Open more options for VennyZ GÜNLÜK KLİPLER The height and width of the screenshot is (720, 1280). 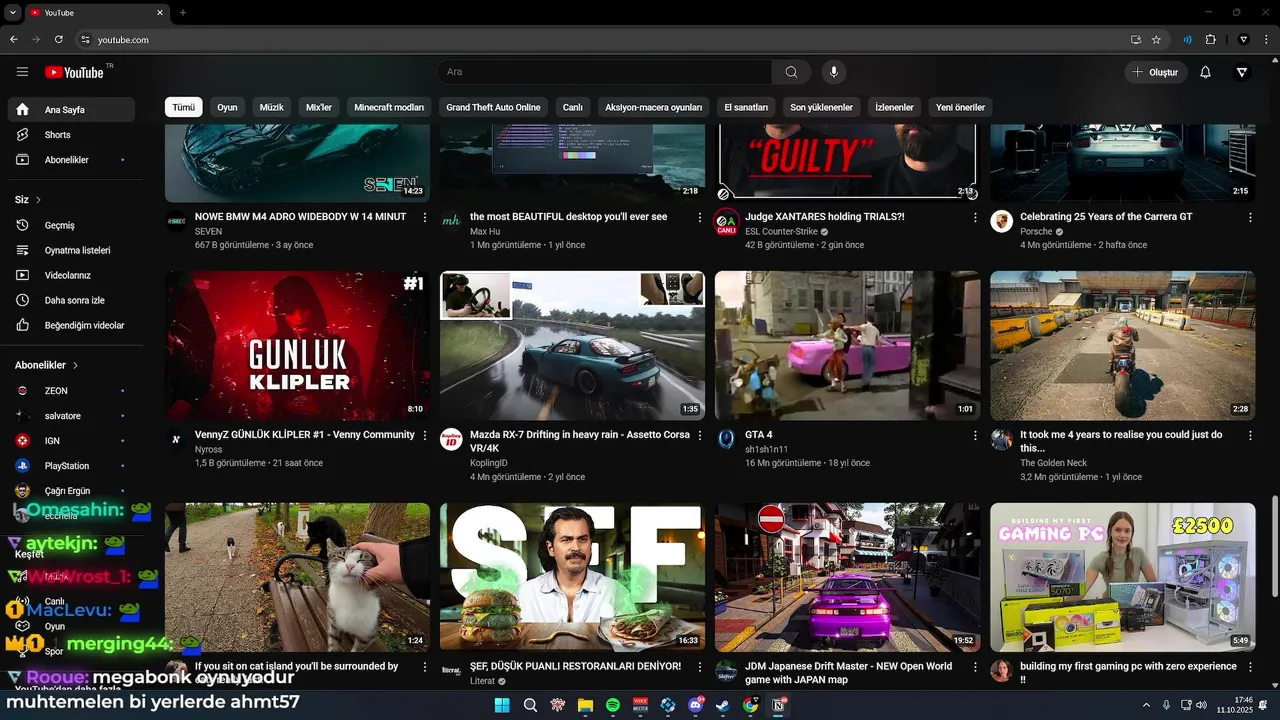pos(425,435)
